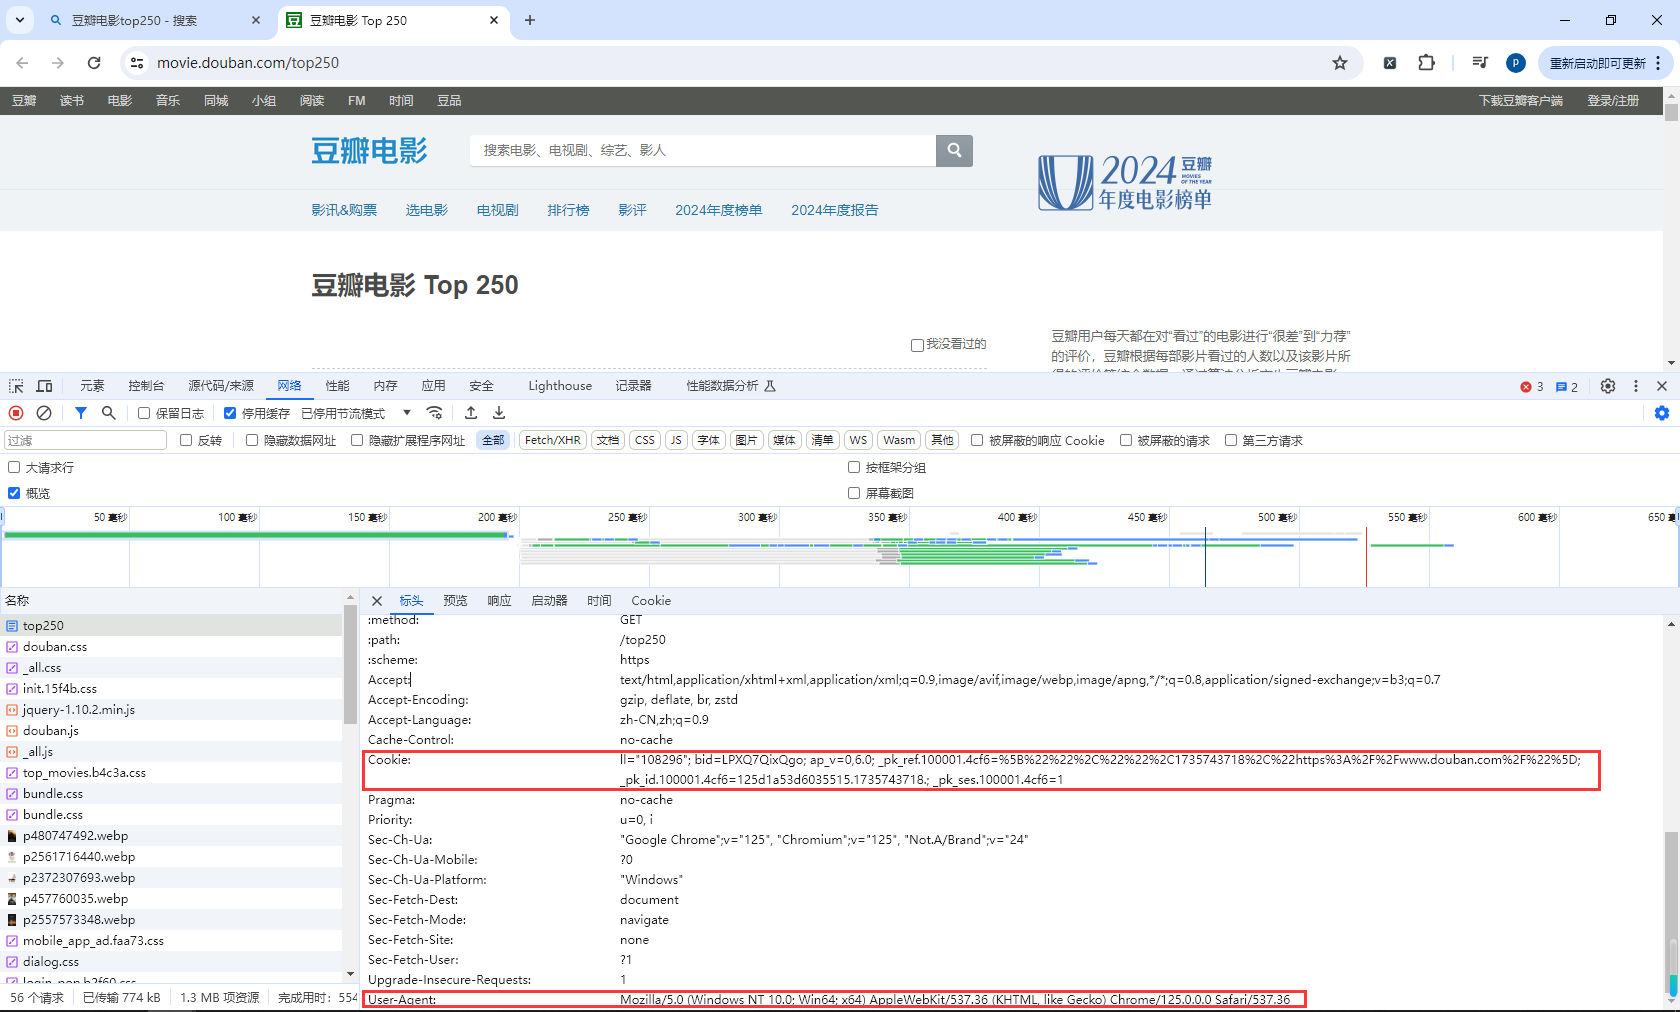1680x1012 pixels.
Task: Bookmark this page with the star icon
Action: click(x=1340, y=63)
